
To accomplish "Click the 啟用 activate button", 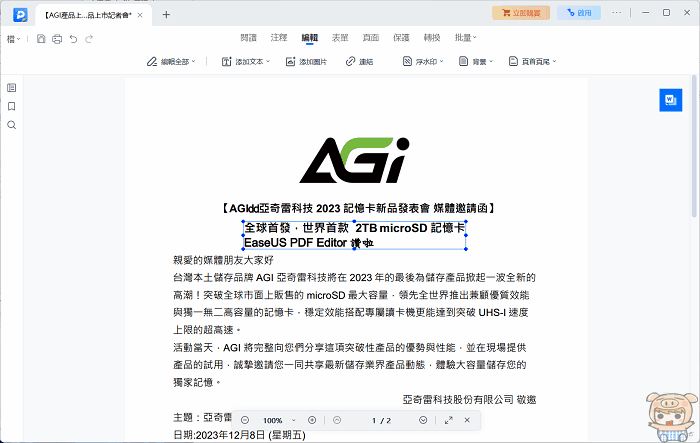I will pos(579,13).
